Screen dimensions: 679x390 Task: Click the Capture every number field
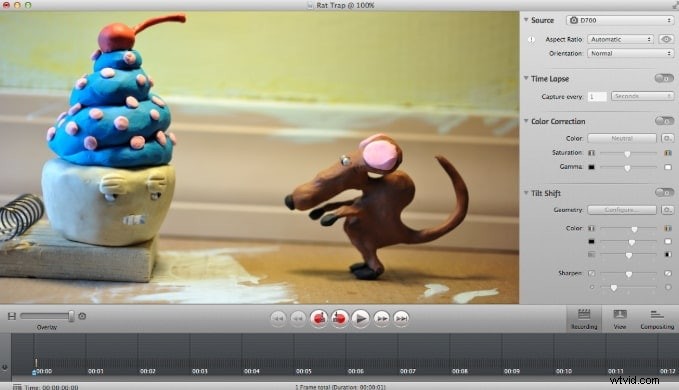[x=597, y=97]
